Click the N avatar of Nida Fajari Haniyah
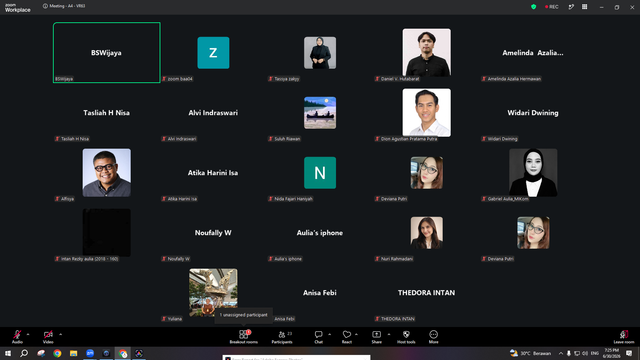 click(320, 173)
